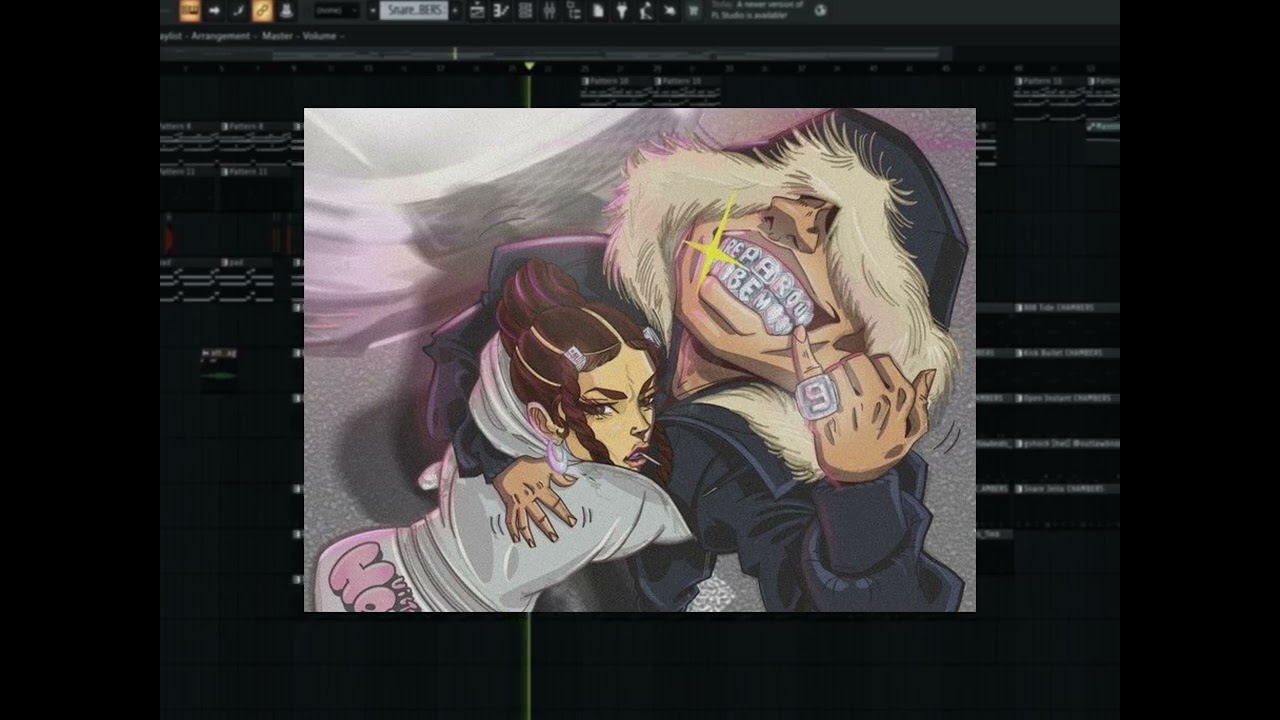The height and width of the screenshot is (720, 1280).
Task: Open the Piano roll view icon
Action: click(x=501, y=10)
